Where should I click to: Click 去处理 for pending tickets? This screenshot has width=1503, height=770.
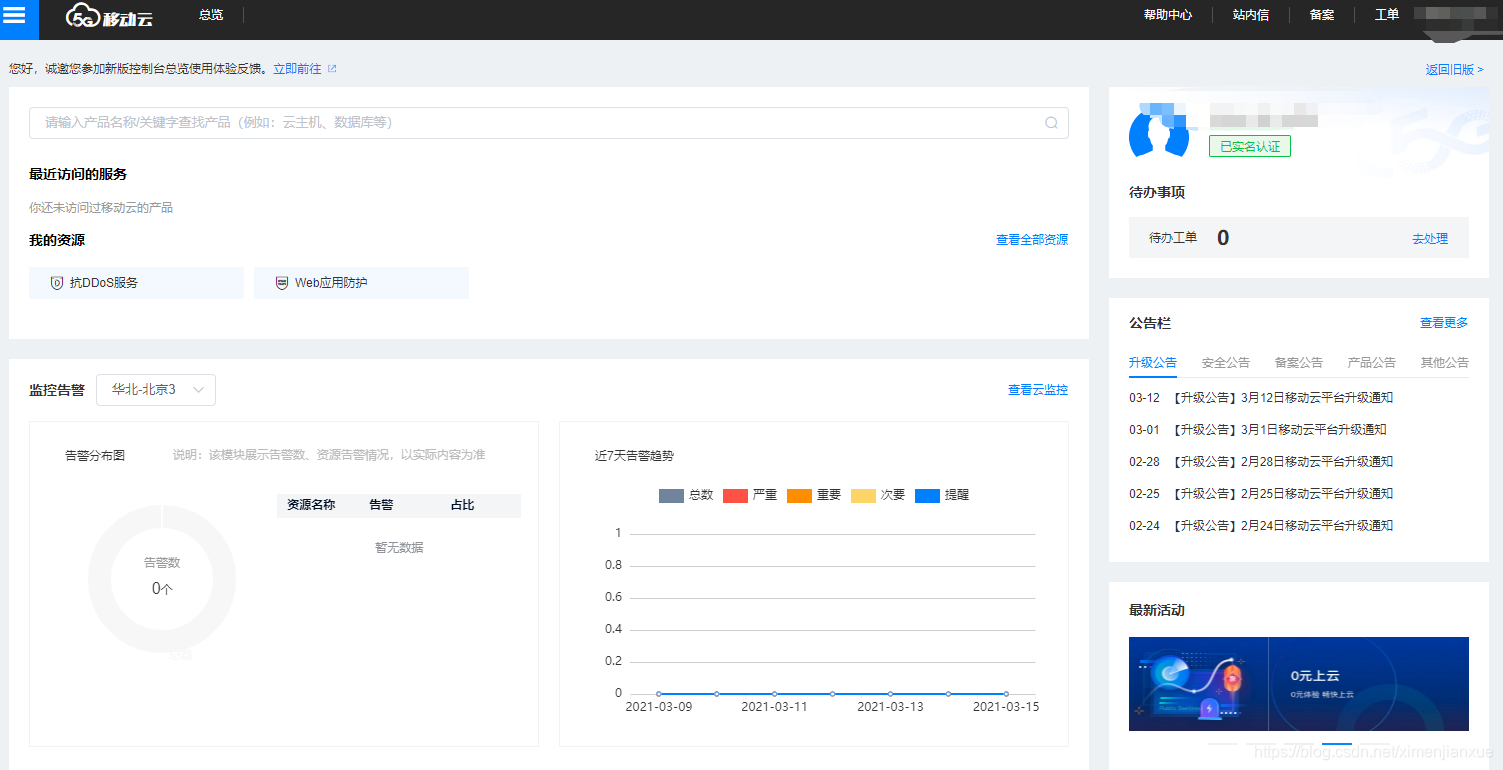(x=1430, y=239)
